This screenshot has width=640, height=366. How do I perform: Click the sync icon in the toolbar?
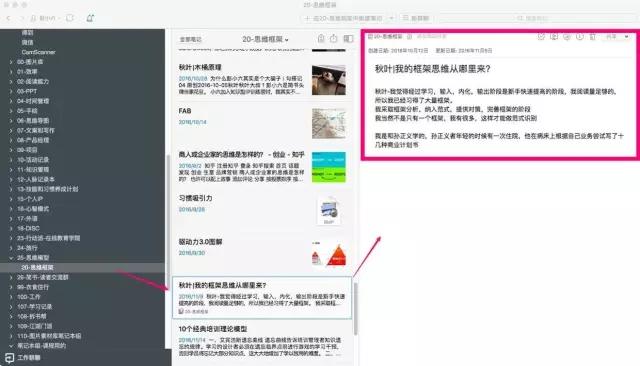(x=70, y=18)
